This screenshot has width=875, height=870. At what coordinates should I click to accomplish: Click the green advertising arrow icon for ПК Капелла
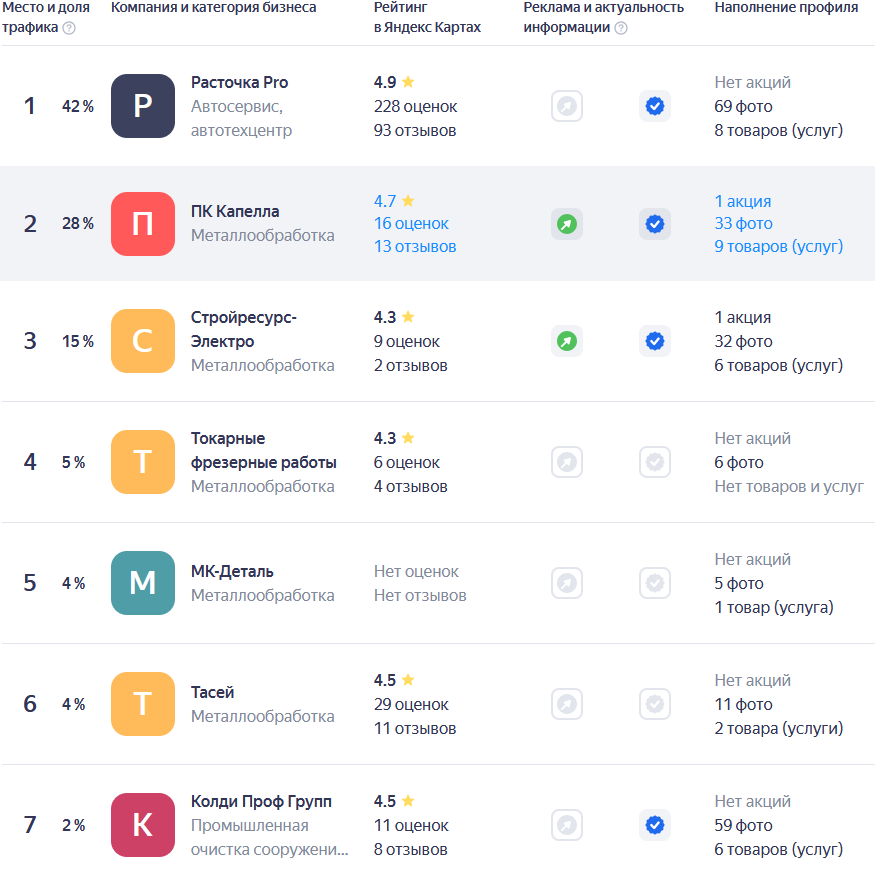pyautogui.click(x=567, y=224)
